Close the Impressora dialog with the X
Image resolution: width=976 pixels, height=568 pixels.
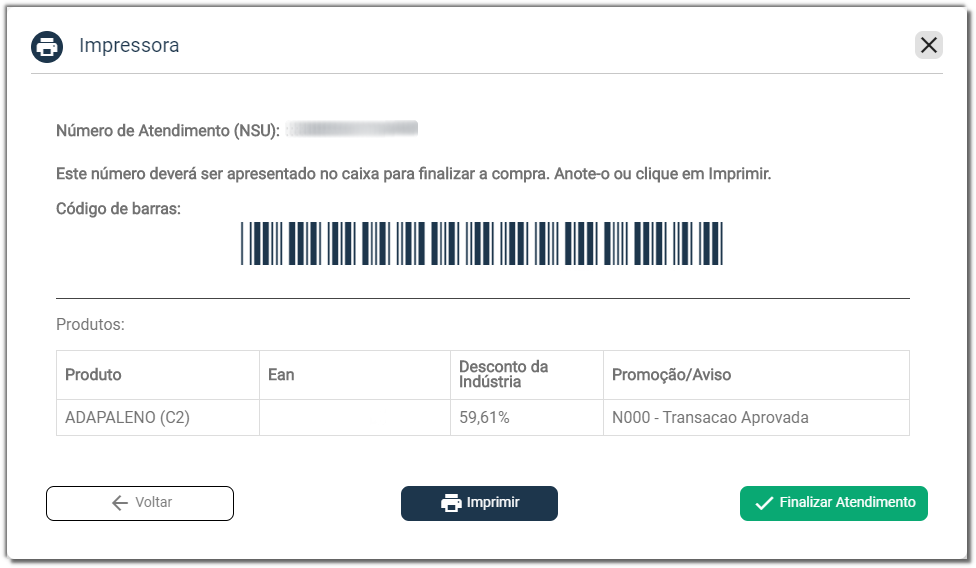coord(929,45)
